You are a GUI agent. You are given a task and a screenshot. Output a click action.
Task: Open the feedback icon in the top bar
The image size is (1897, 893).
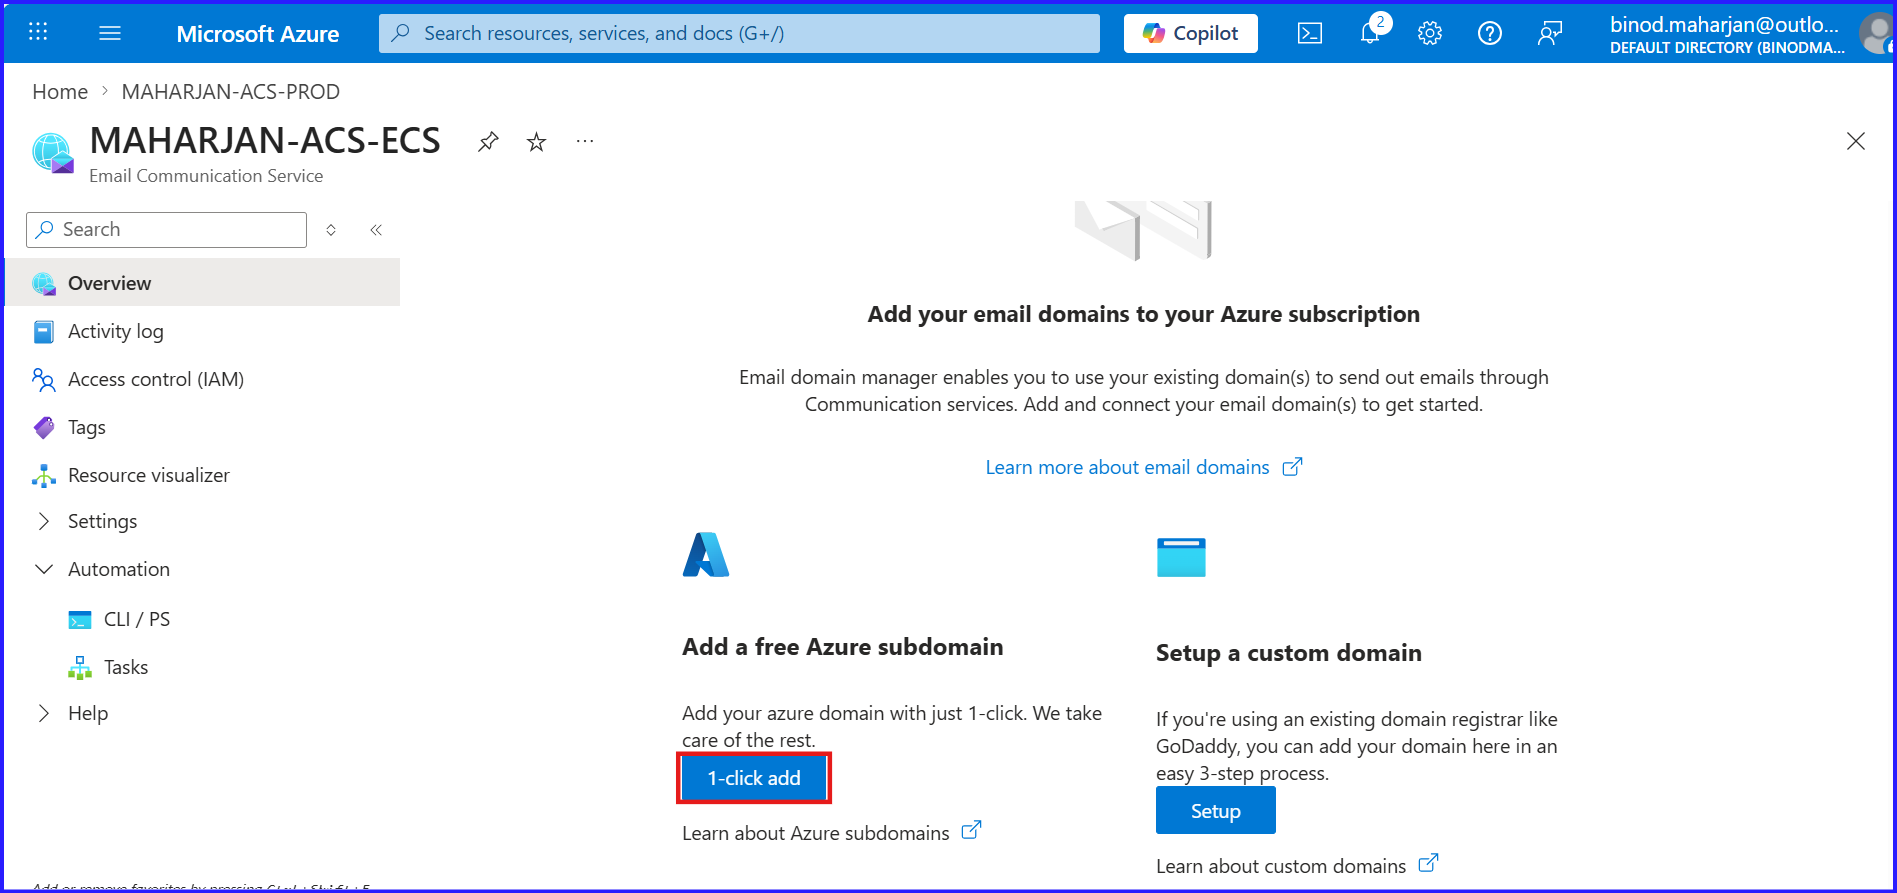tap(1550, 33)
